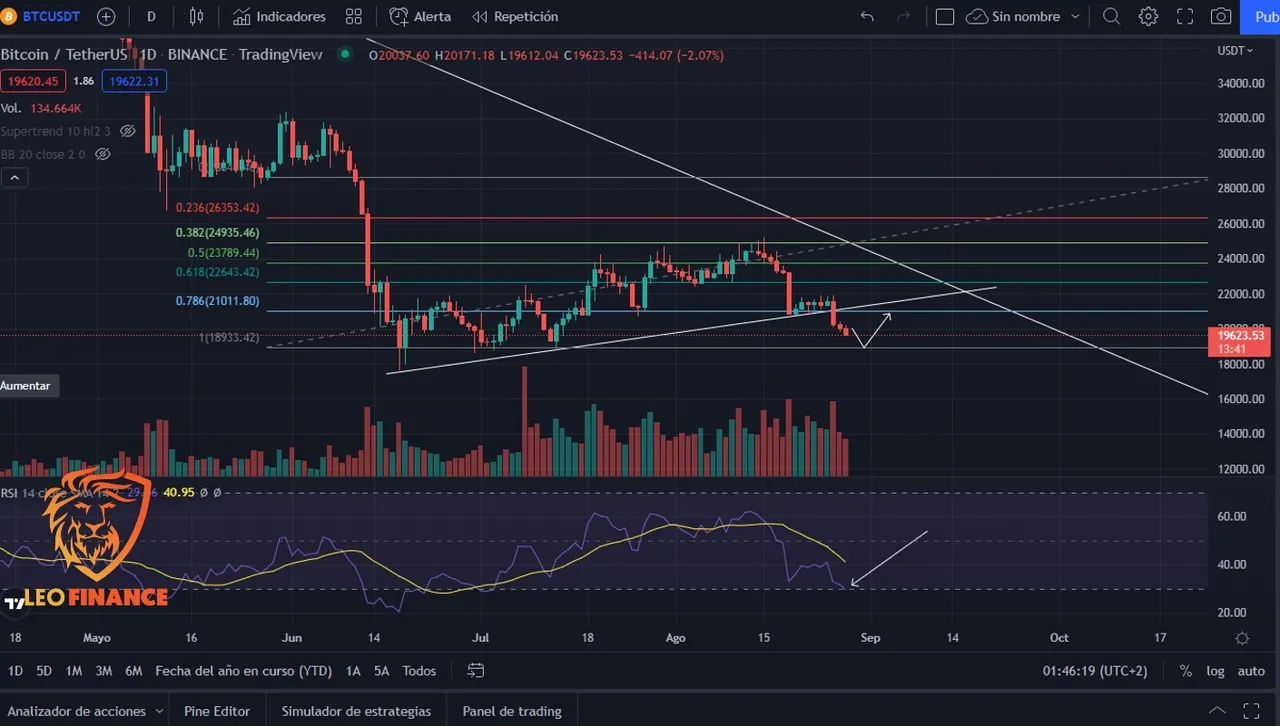Toggle log scale mode
The height and width of the screenshot is (726, 1280).
point(1215,671)
